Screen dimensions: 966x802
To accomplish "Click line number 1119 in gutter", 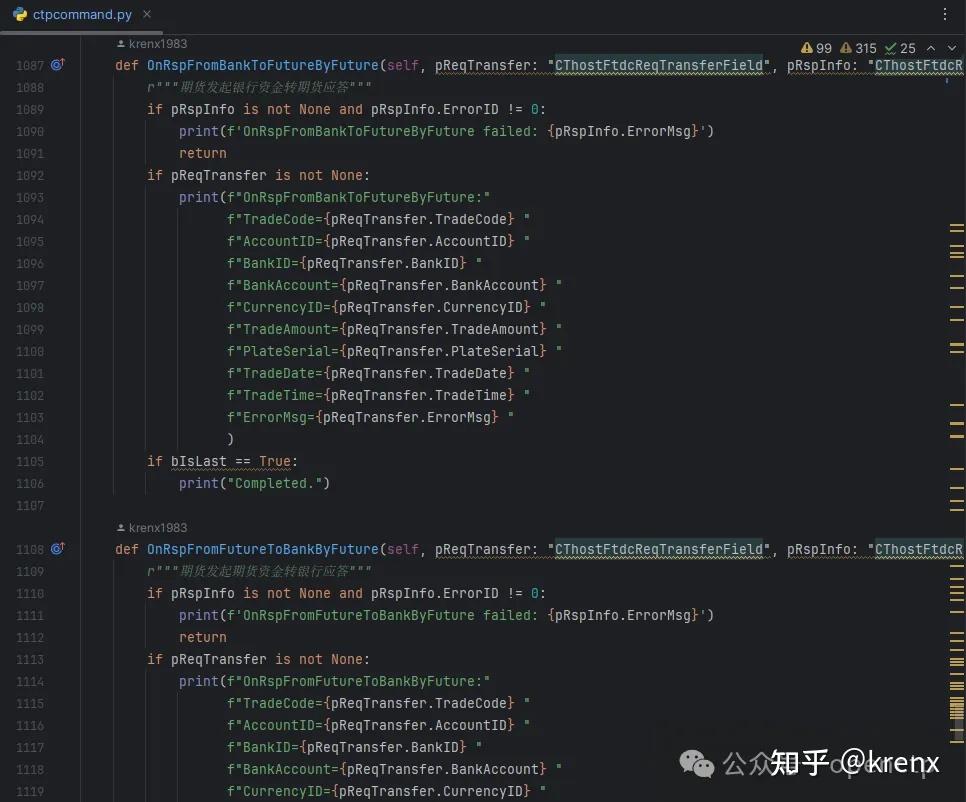I will tap(30, 792).
